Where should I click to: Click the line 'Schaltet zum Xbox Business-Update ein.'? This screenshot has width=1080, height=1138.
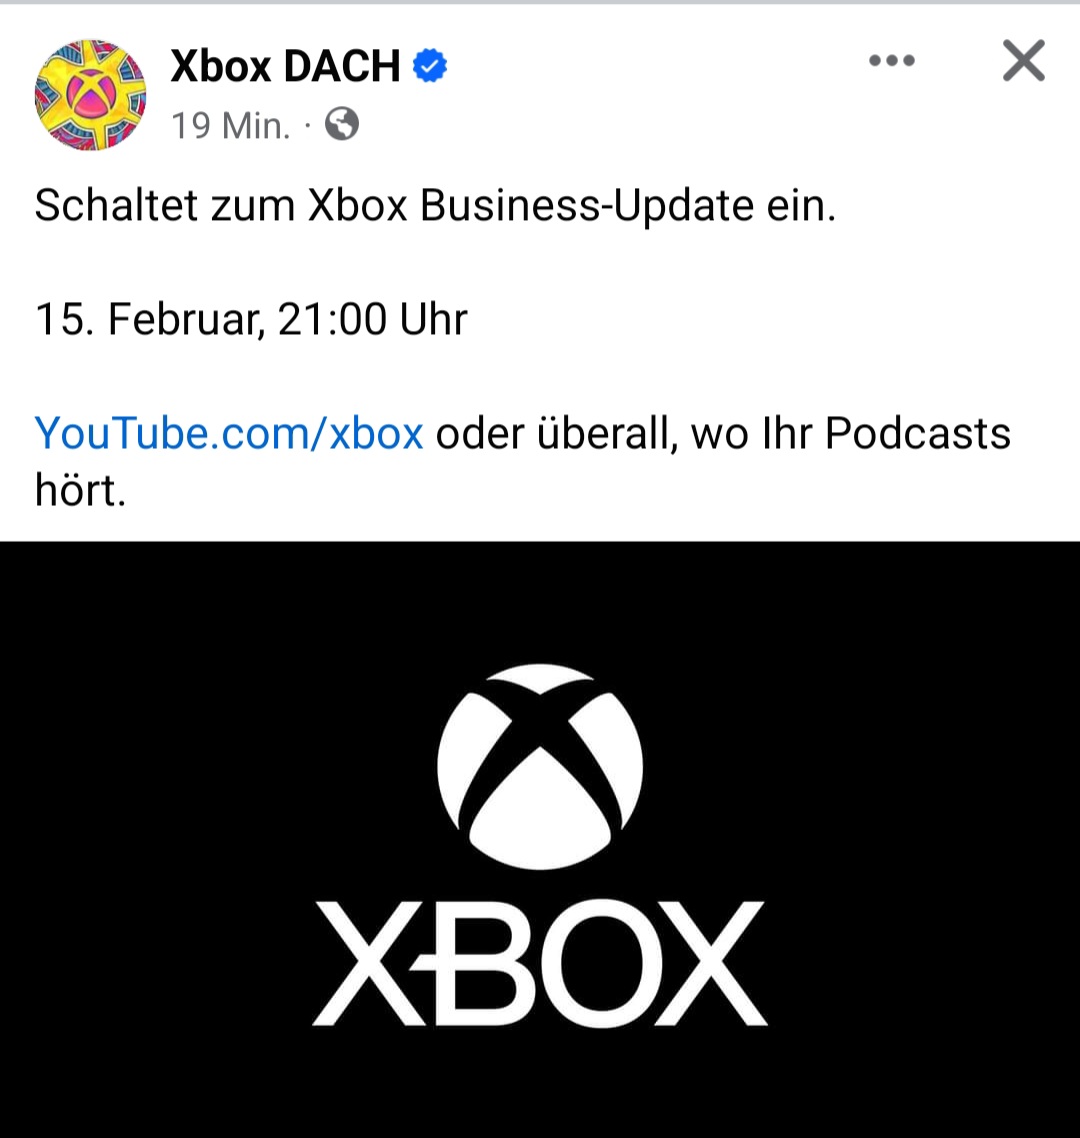[435, 205]
